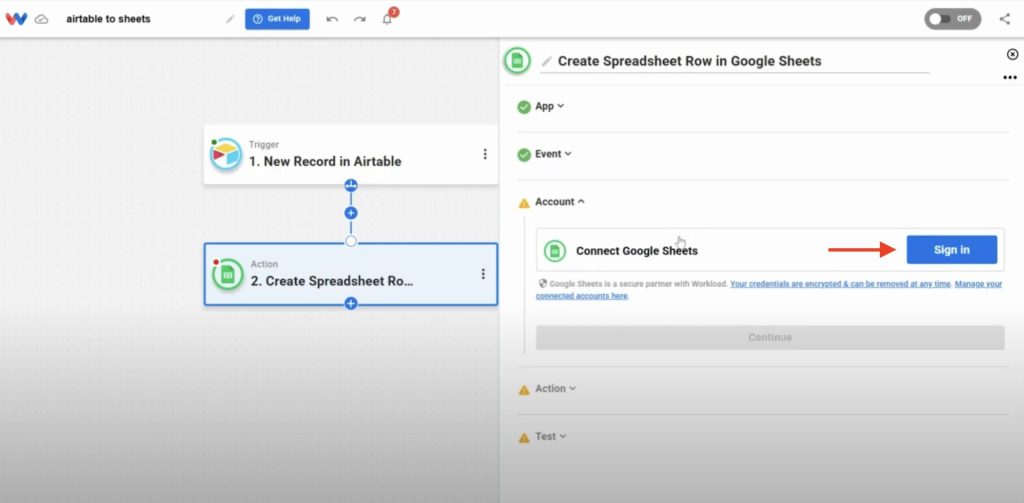Expand the Event section
Screen dimensions: 1024x503
coord(553,154)
